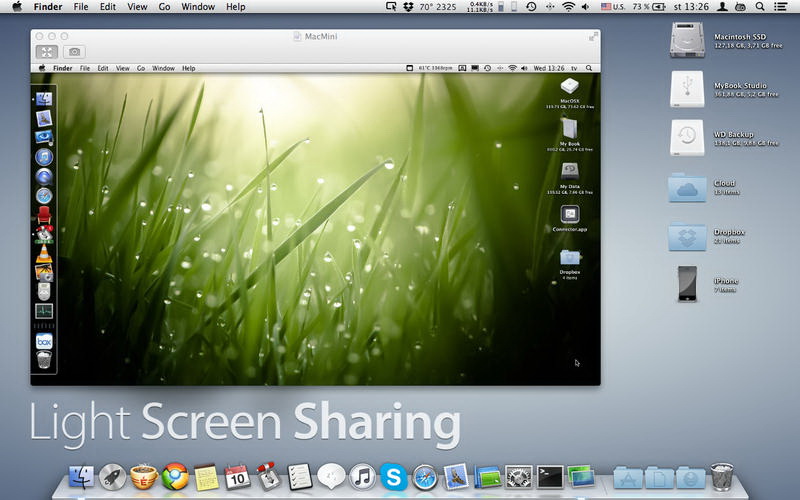Expand the Wi-Fi status menu in top menu bar
This screenshot has width=800, height=500.
tap(568, 7)
